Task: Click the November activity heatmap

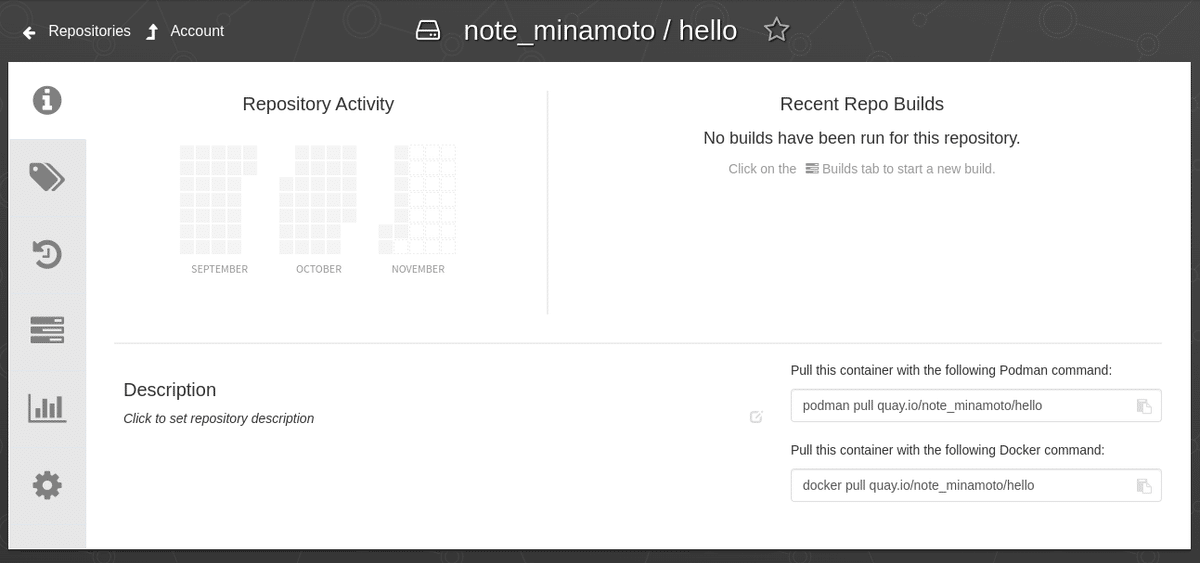Action: pyautogui.click(x=418, y=200)
